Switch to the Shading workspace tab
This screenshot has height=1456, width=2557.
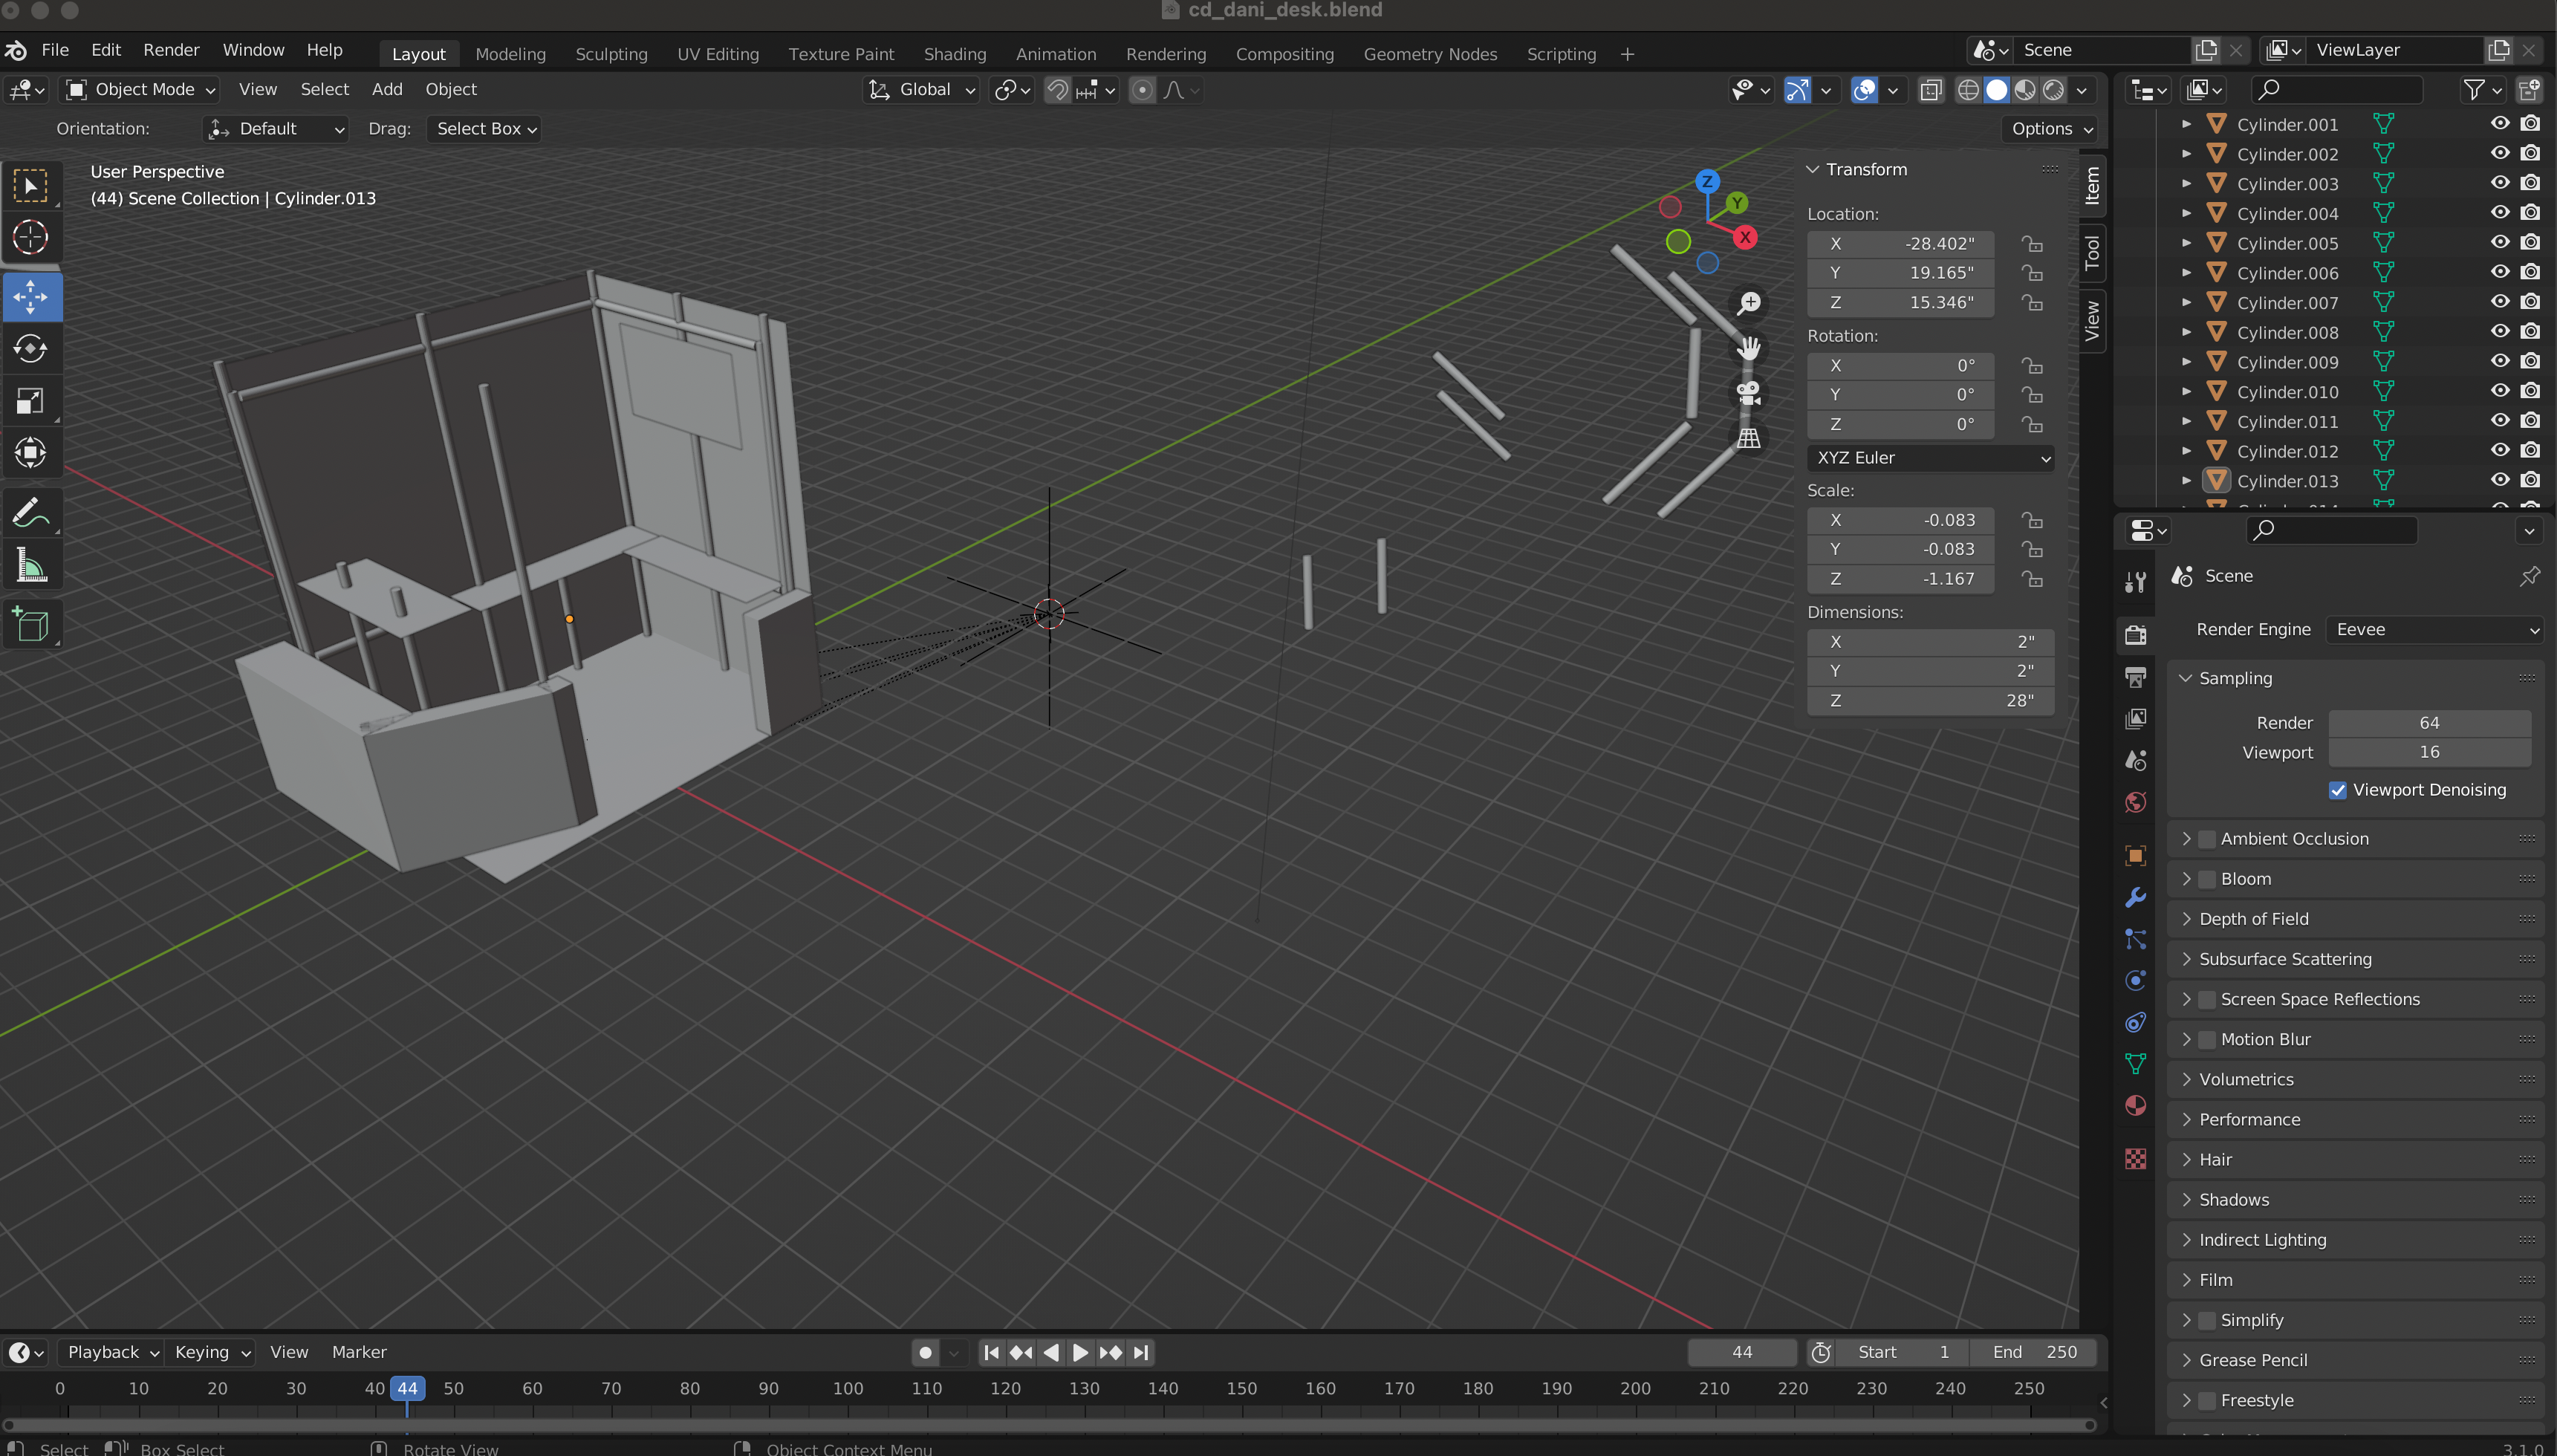[x=954, y=54]
